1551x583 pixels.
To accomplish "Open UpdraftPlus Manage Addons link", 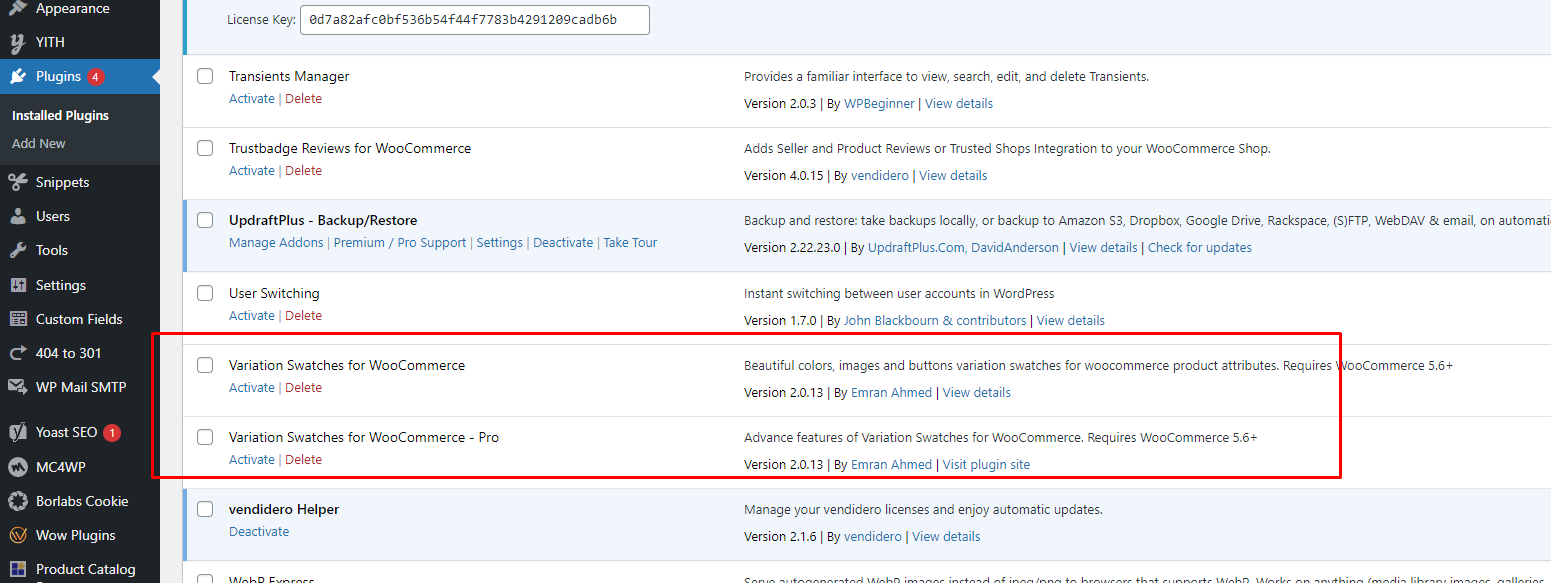I will (x=276, y=242).
